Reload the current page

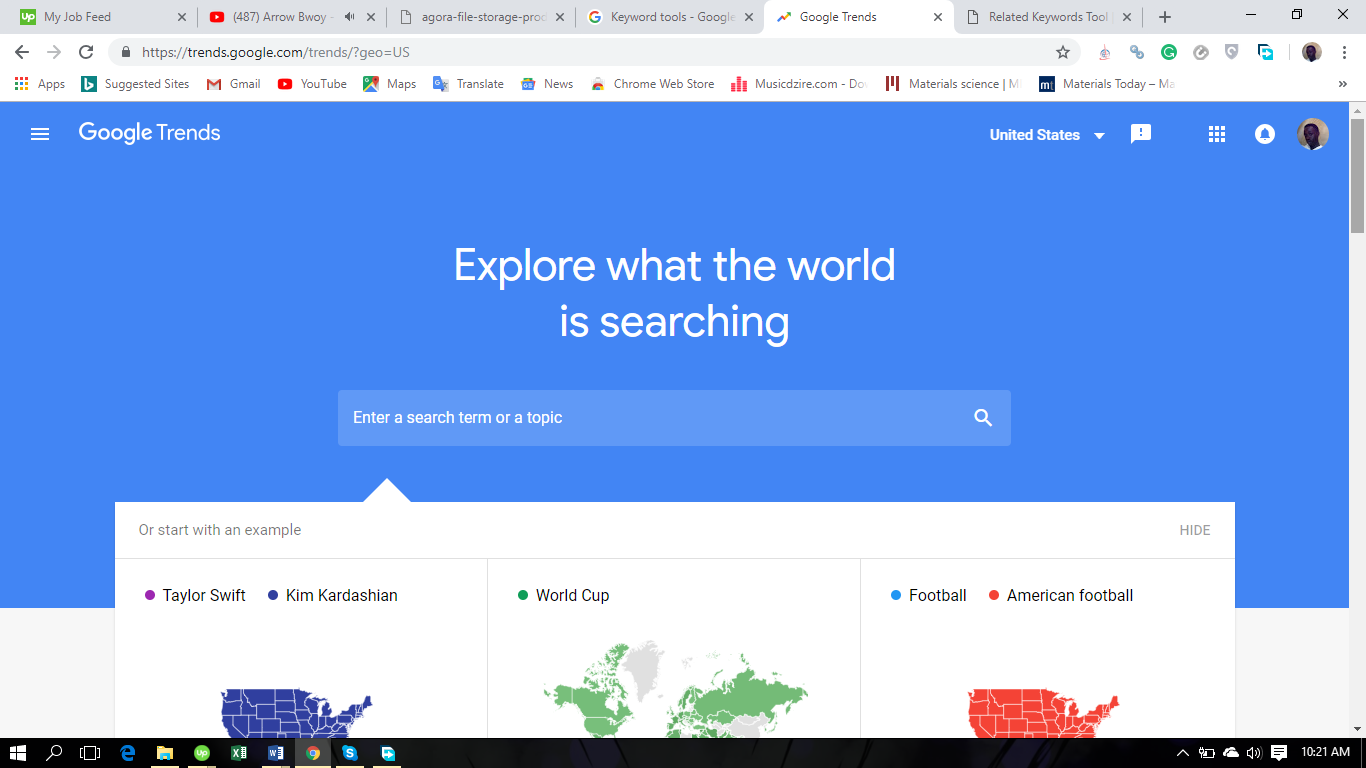point(86,52)
